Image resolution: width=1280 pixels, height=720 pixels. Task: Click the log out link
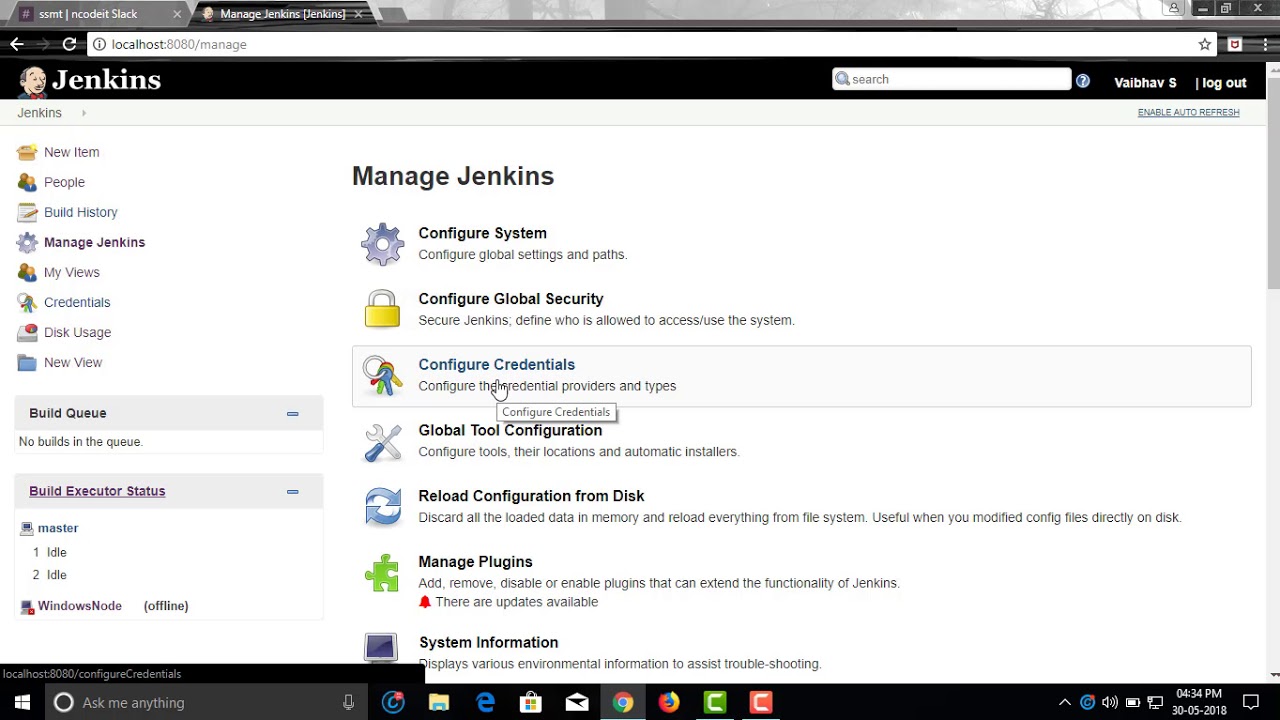[1224, 83]
